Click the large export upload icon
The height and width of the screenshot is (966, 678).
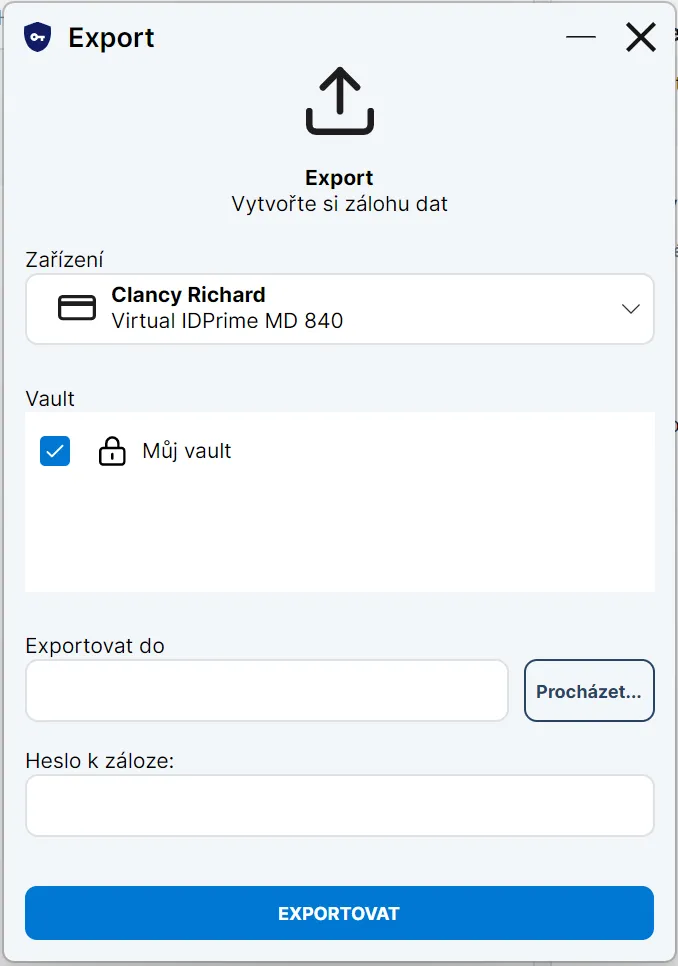pyautogui.click(x=340, y=101)
